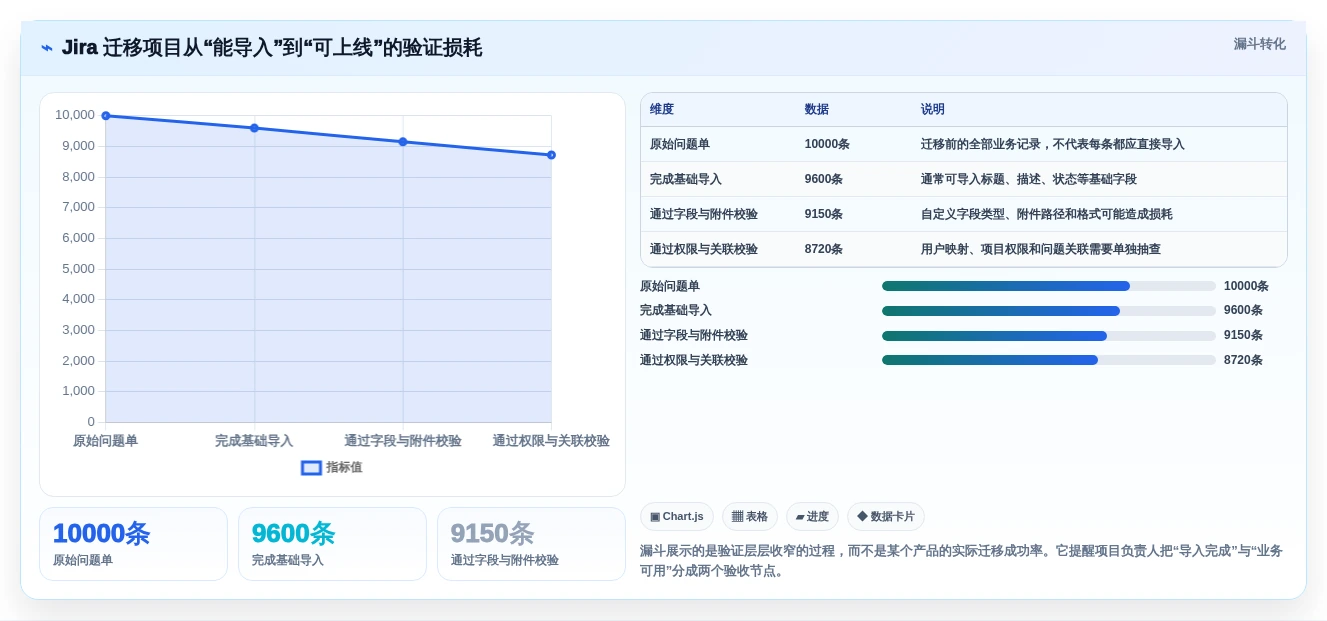This screenshot has width=1327, height=621.
Task: Click description 用户映射、项目权限和问题关联需要单独抽查
Action: [x=1041, y=249]
